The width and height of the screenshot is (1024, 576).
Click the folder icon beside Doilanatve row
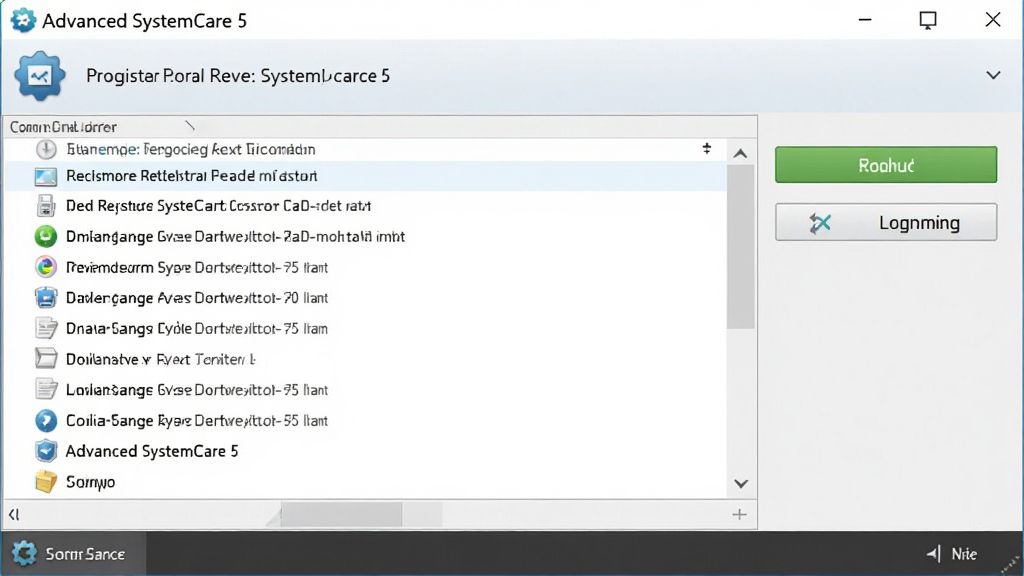click(46, 359)
